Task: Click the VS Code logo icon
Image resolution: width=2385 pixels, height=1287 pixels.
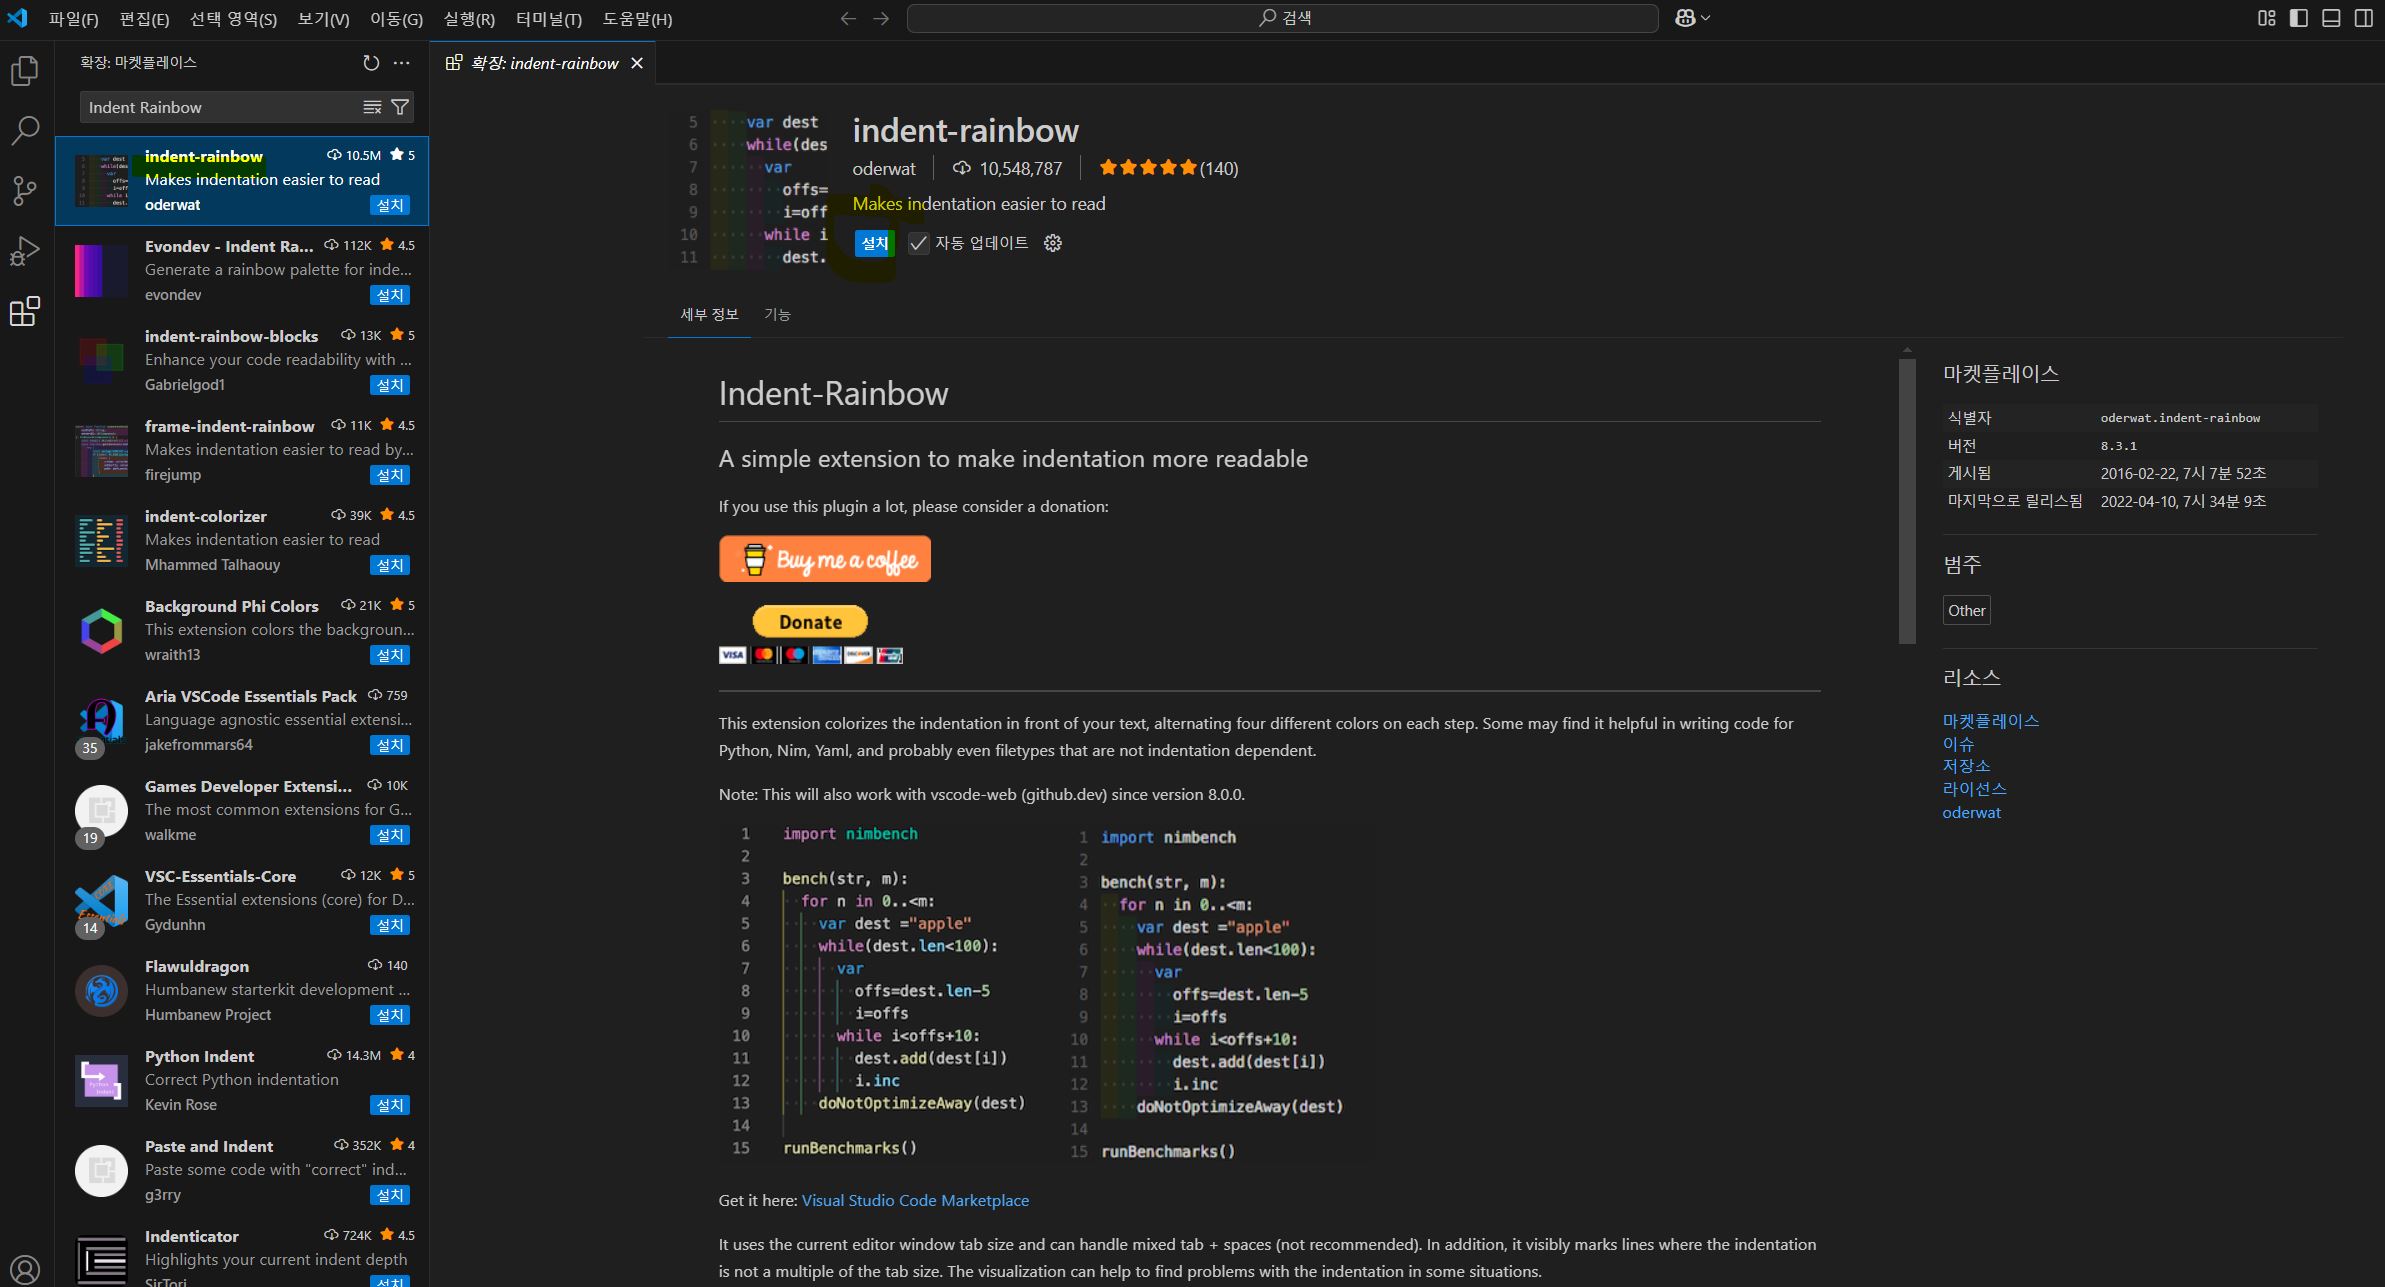Action: click(18, 18)
